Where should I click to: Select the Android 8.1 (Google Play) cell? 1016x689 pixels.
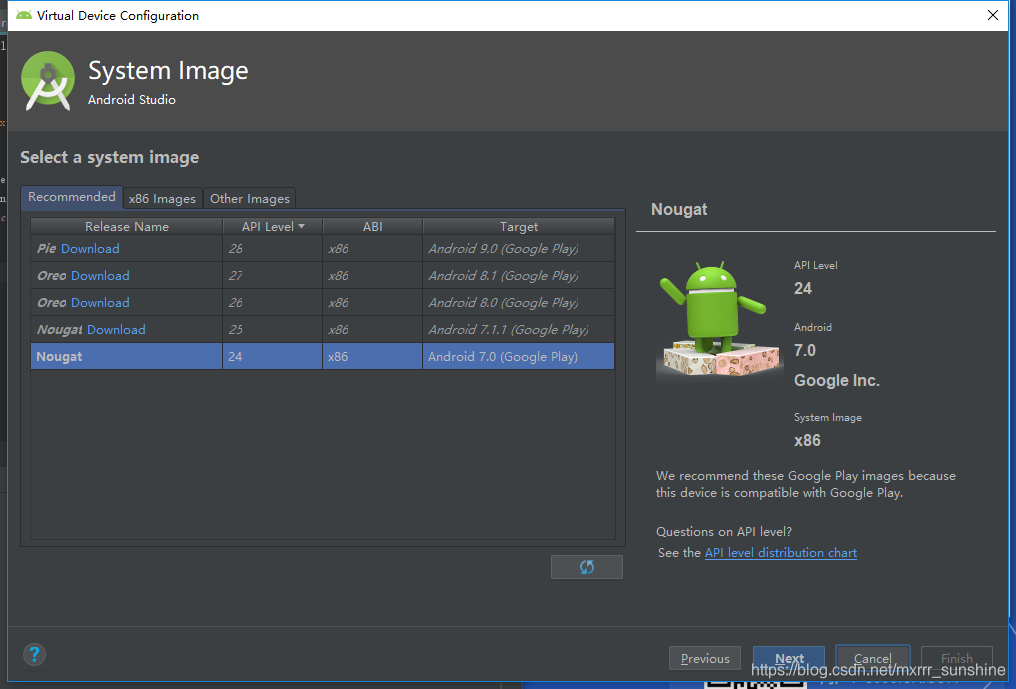pyautogui.click(x=518, y=275)
